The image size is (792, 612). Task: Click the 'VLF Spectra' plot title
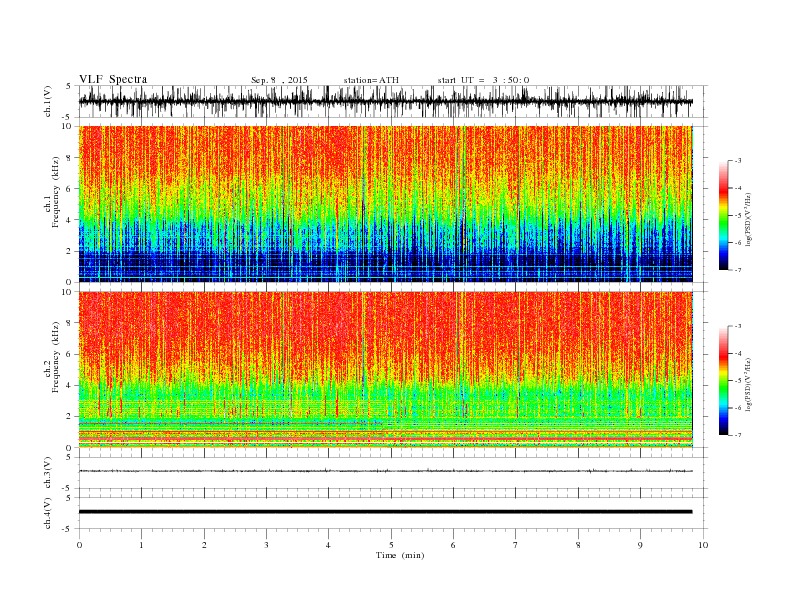[113, 79]
